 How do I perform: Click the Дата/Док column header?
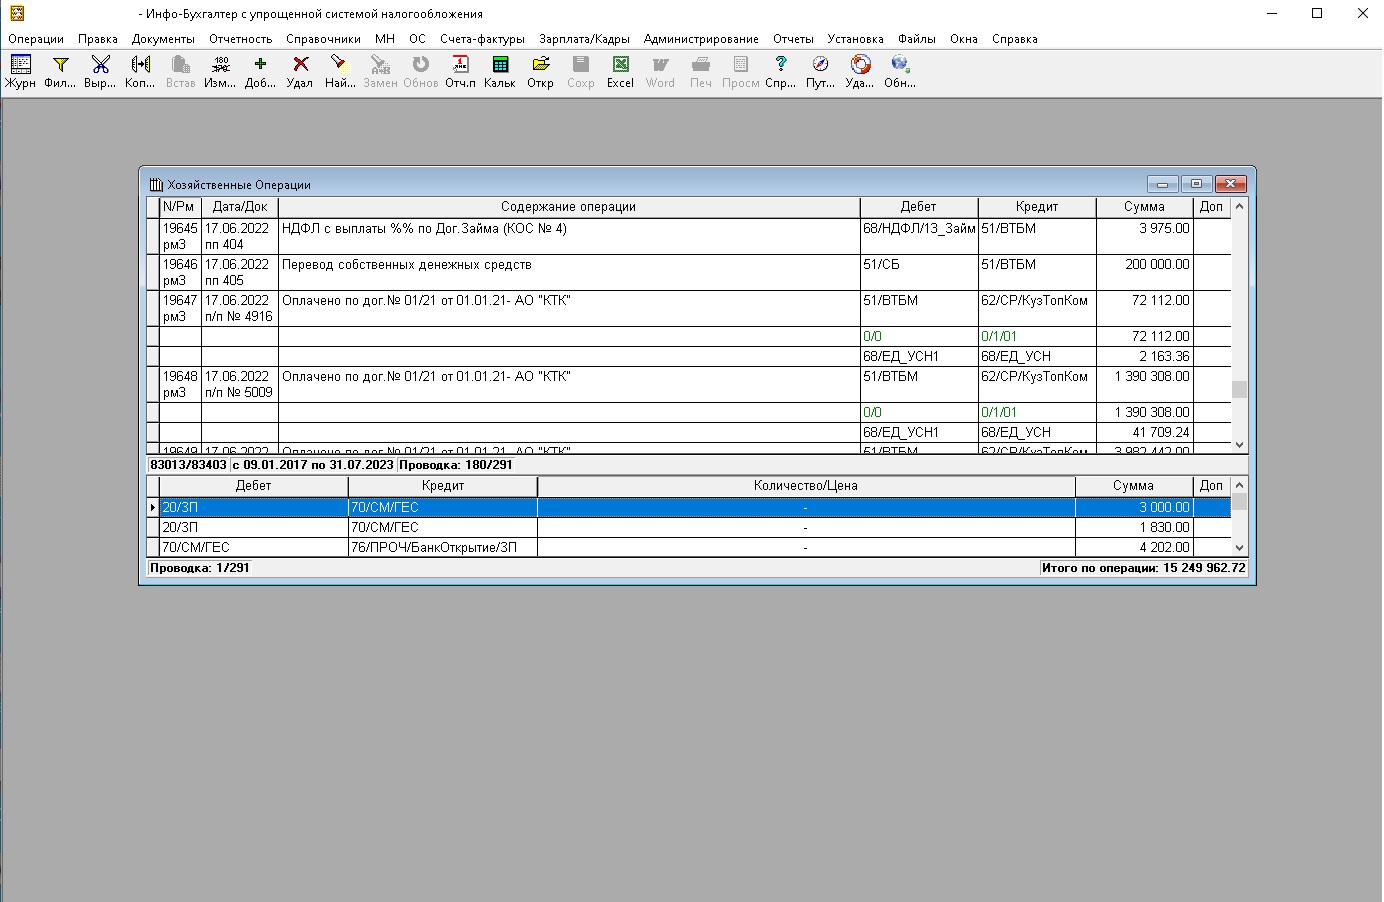point(240,207)
